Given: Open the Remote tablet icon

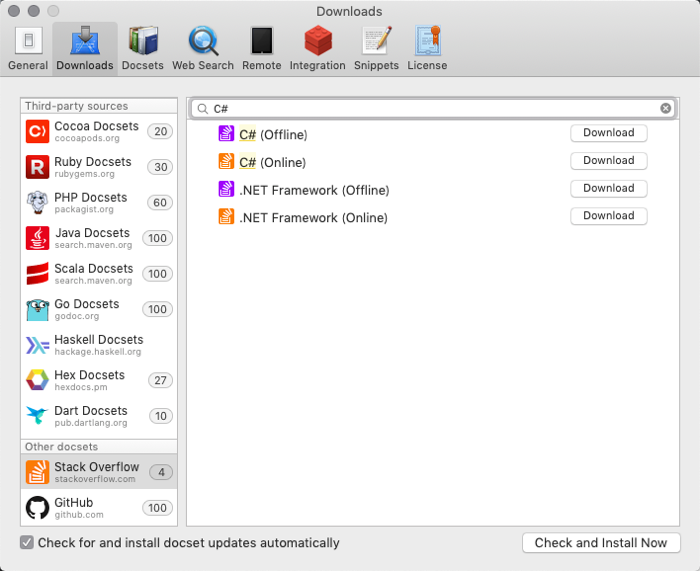Looking at the screenshot, I should (x=262, y=41).
